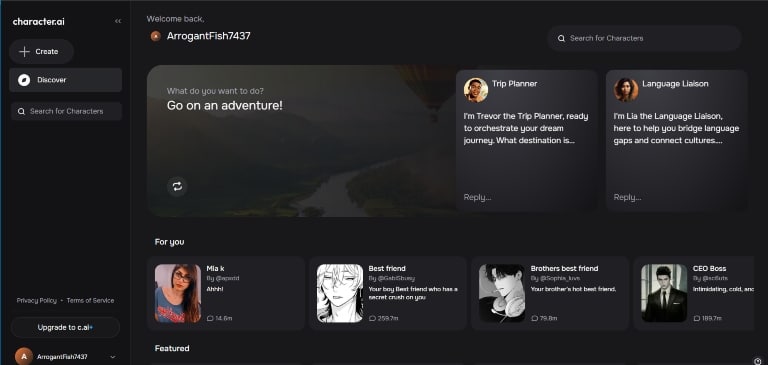Click the character.ai logo
The width and height of the screenshot is (768, 365).
pyautogui.click(x=39, y=22)
